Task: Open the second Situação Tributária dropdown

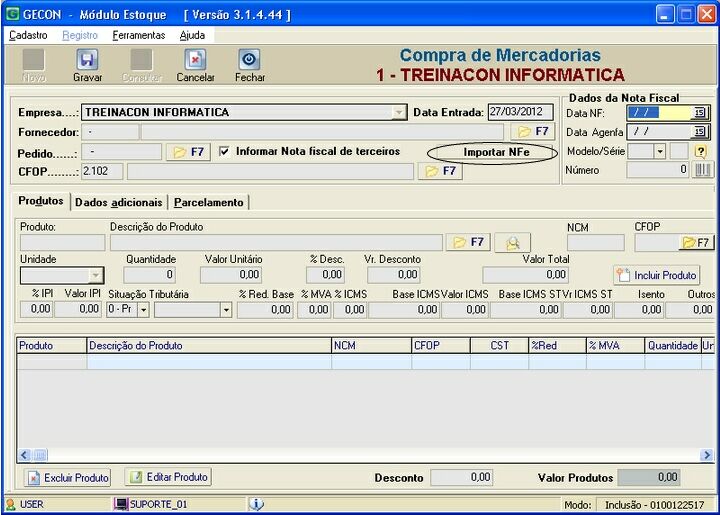Action: pos(226,310)
